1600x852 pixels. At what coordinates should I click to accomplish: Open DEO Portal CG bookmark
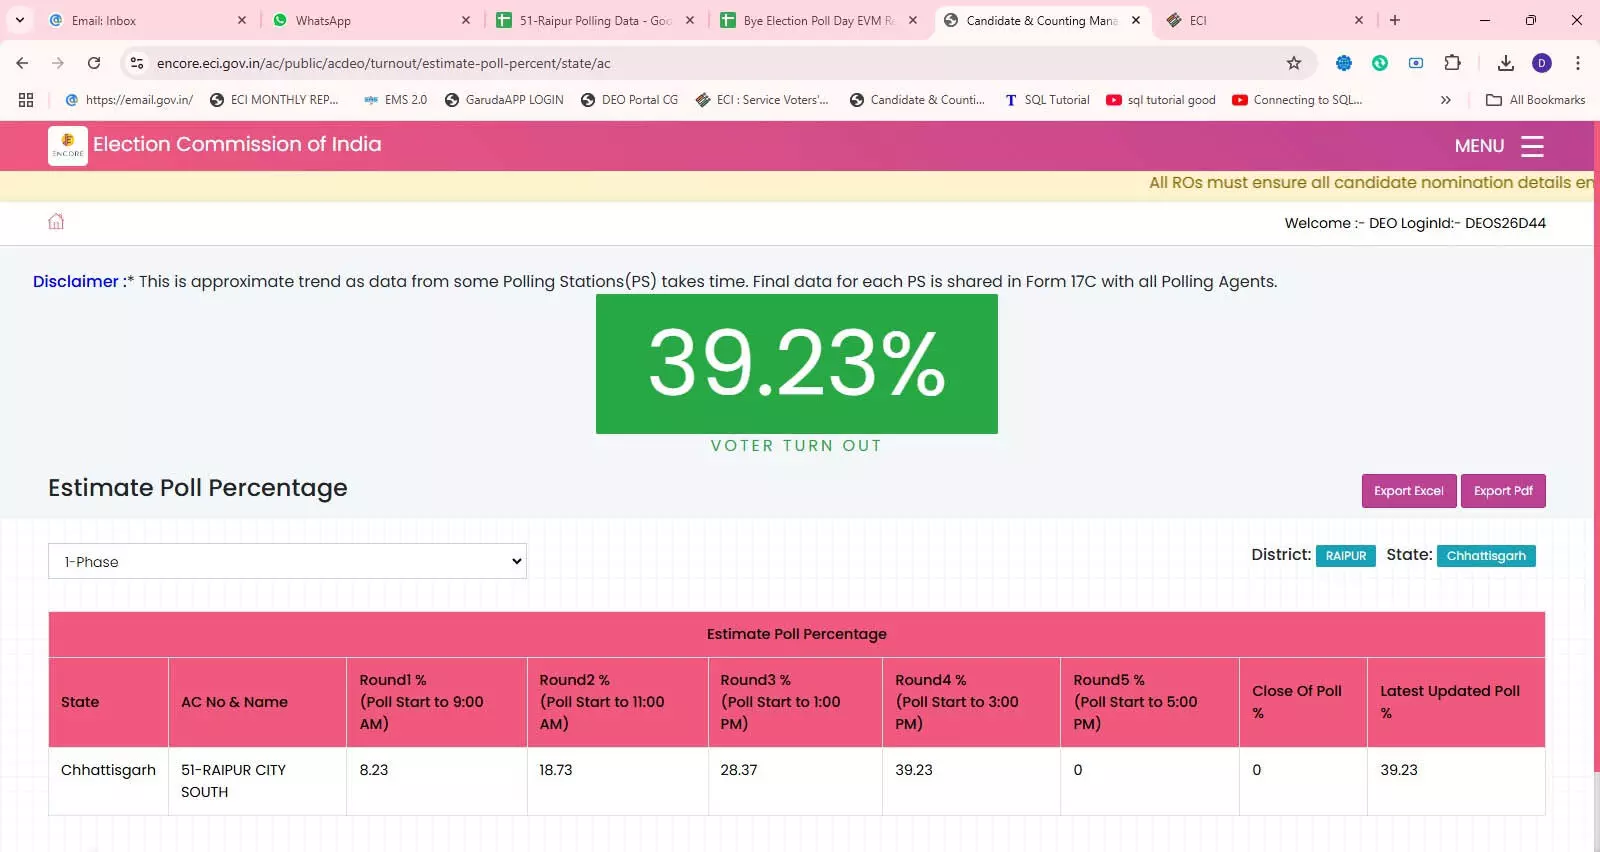629,100
